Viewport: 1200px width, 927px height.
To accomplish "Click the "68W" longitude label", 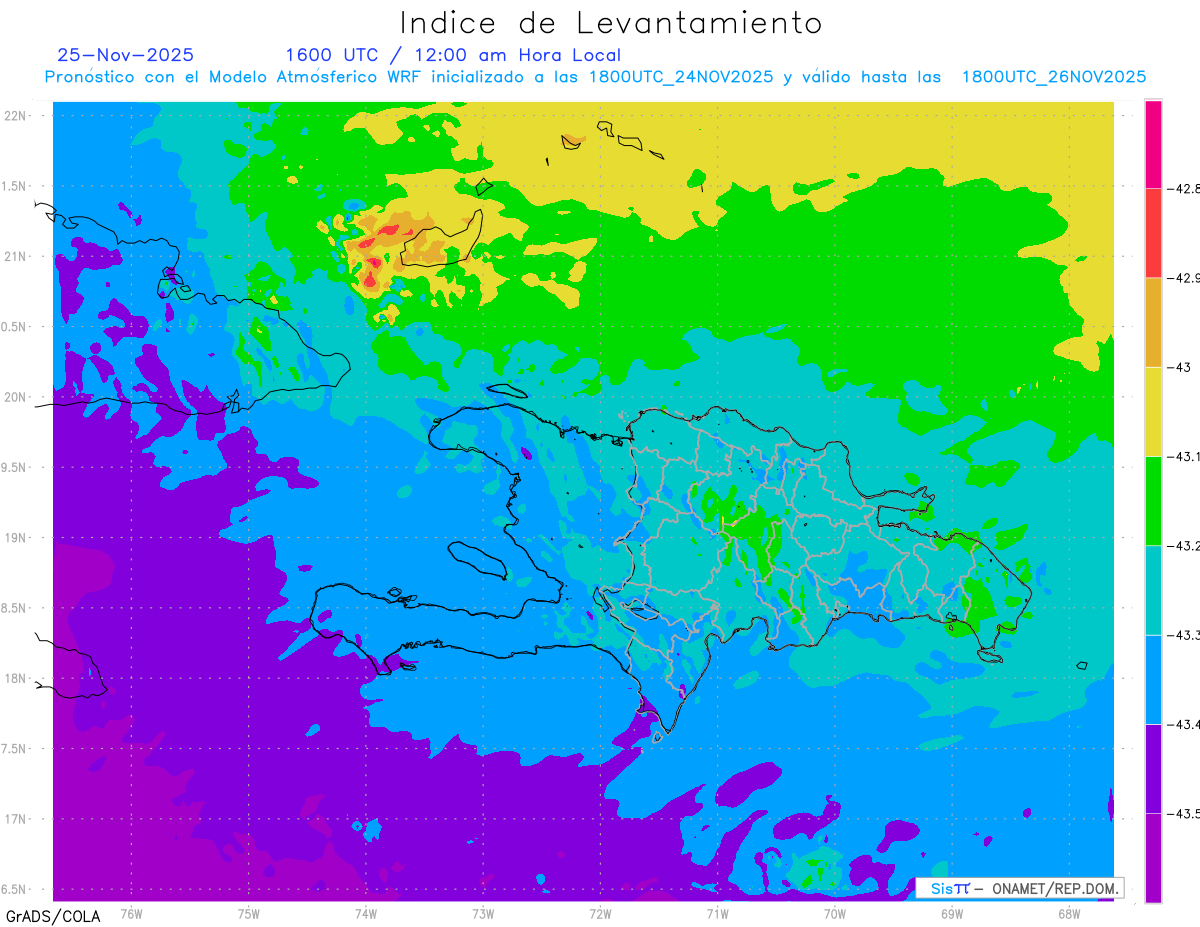I will coord(1069,913).
